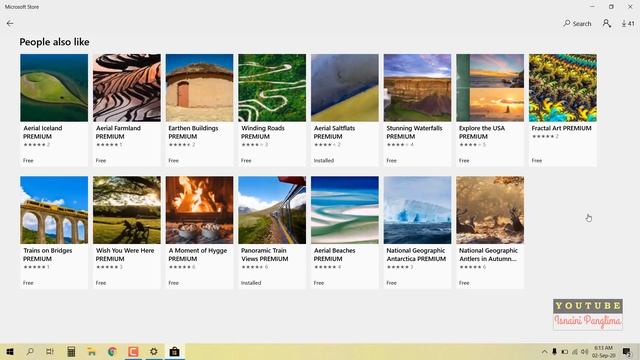
Task: Click the "Trains on Bridges PREMIUM" title text
Action: (x=47, y=255)
